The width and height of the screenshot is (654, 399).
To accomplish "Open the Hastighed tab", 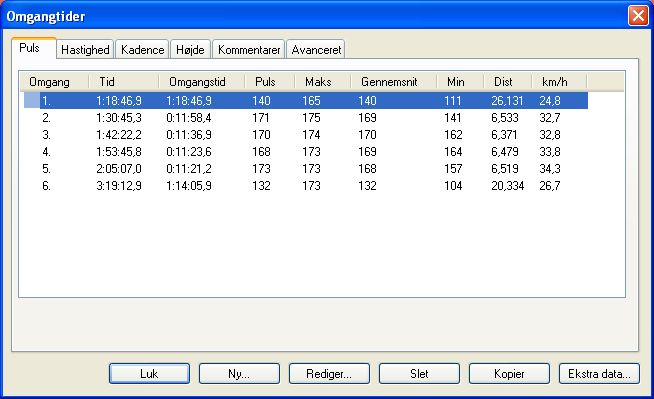I will [85, 50].
